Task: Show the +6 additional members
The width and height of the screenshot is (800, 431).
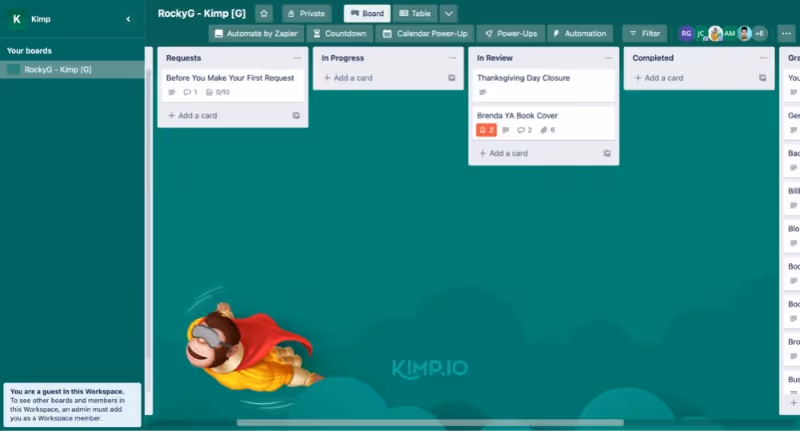Action: pyautogui.click(x=760, y=34)
